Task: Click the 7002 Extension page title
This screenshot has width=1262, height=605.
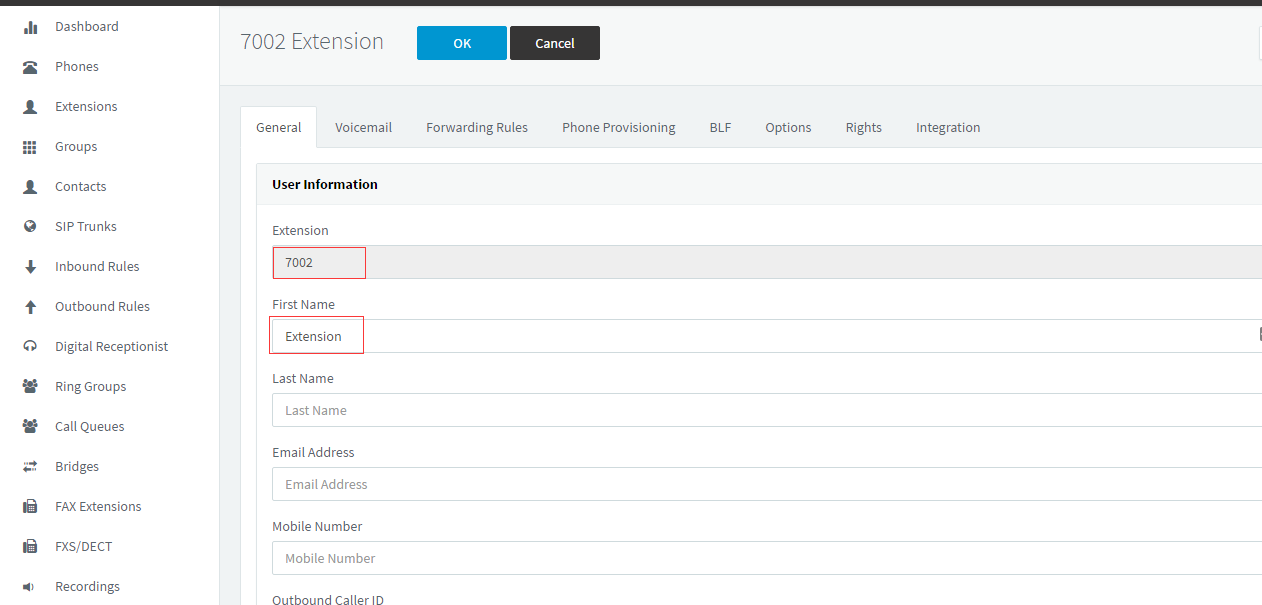Action: [x=312, y=42]
